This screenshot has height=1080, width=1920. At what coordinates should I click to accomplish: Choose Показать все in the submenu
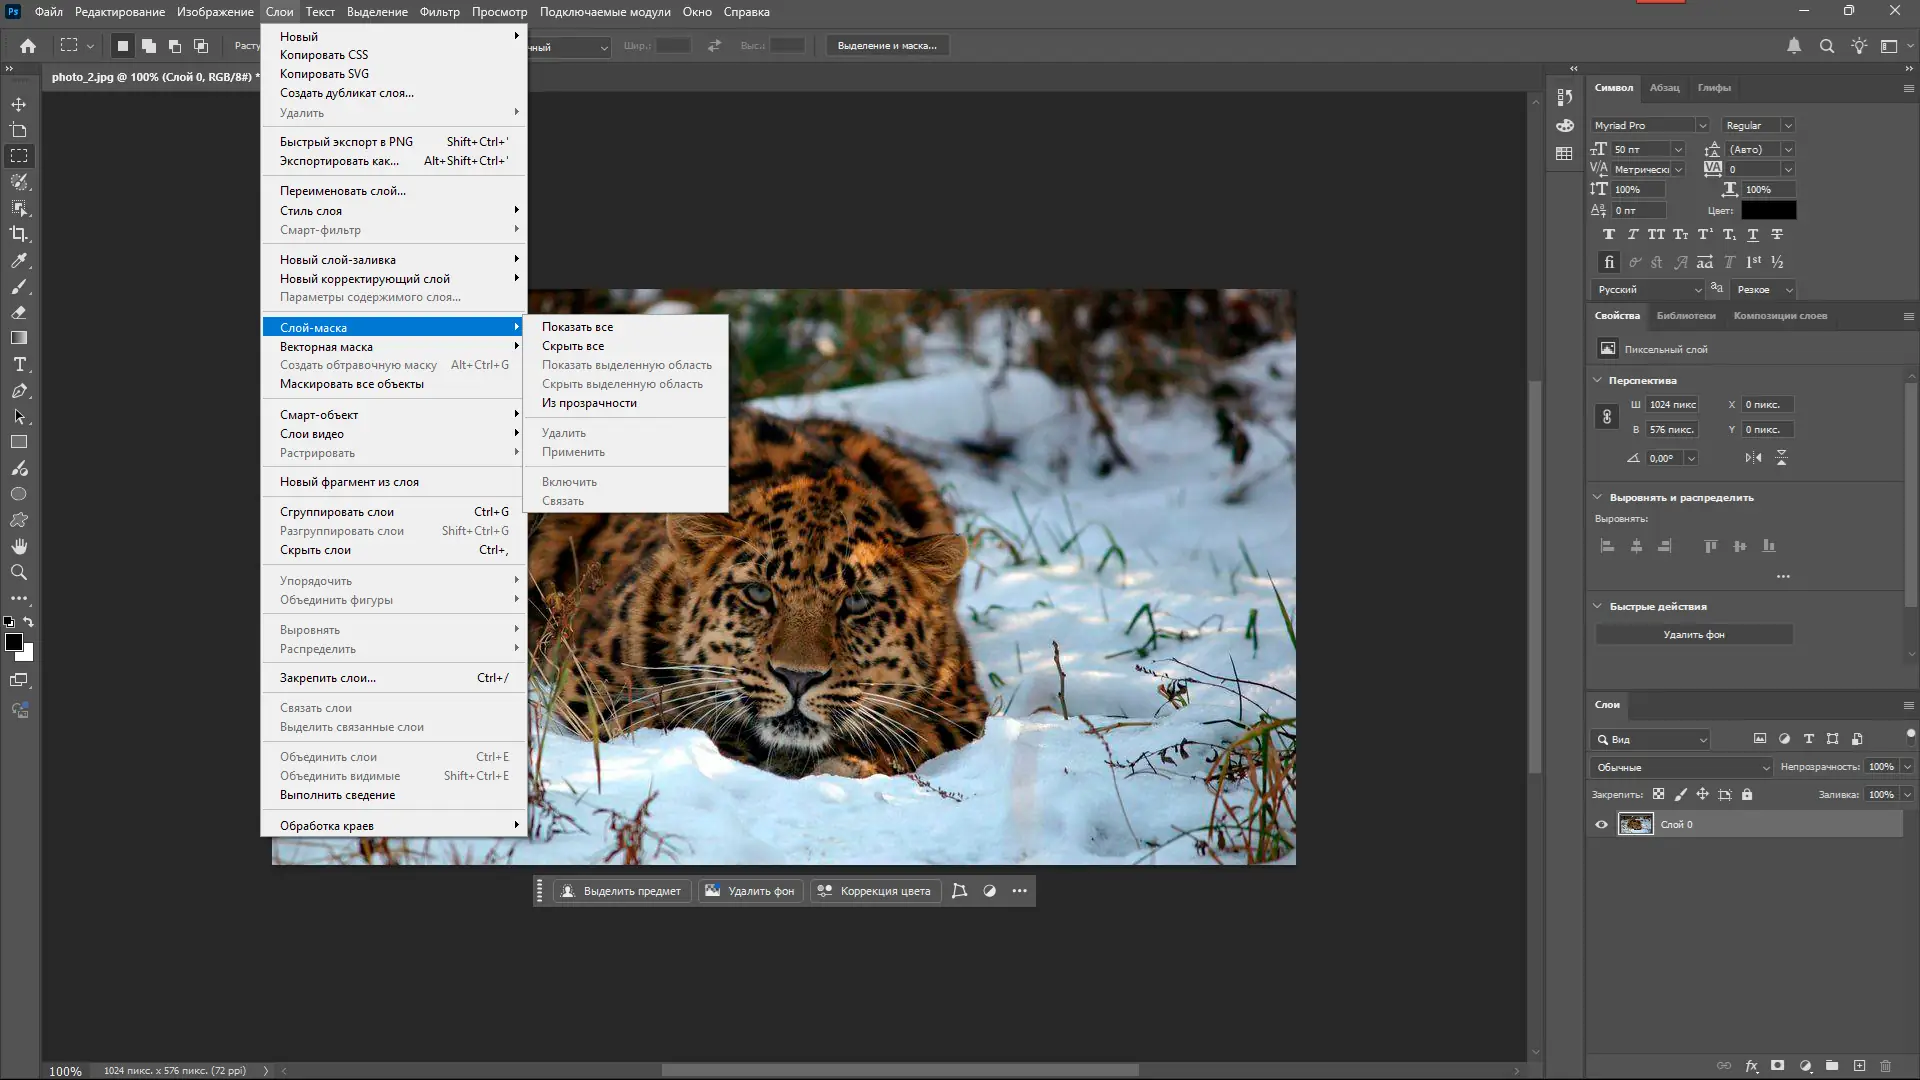[577, 327]
